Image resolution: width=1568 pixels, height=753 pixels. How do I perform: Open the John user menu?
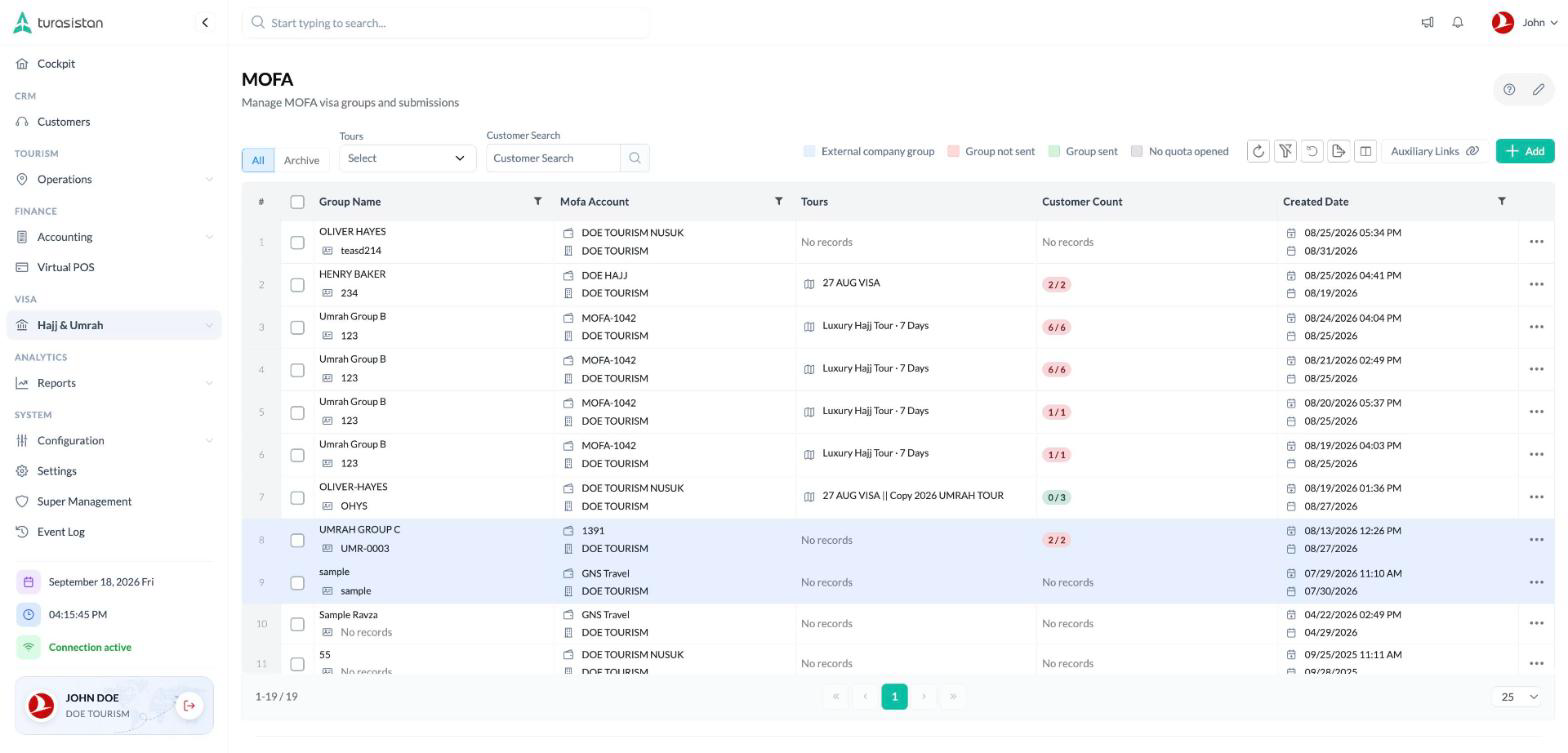1525,22
